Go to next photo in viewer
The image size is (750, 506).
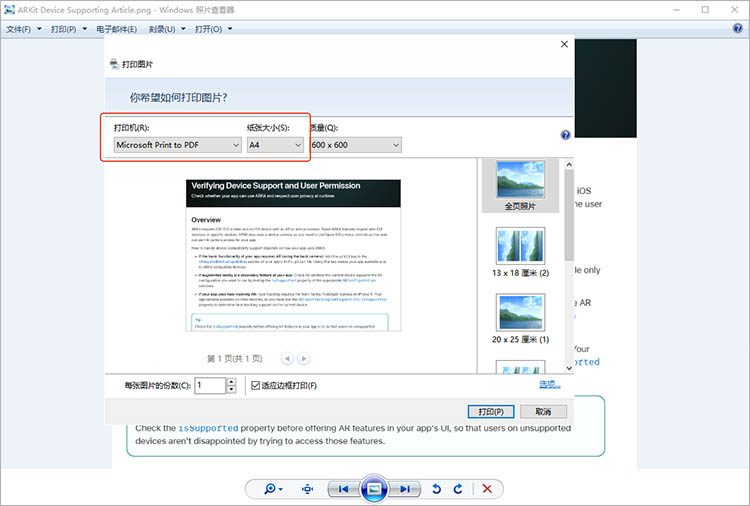coord(405,489)
